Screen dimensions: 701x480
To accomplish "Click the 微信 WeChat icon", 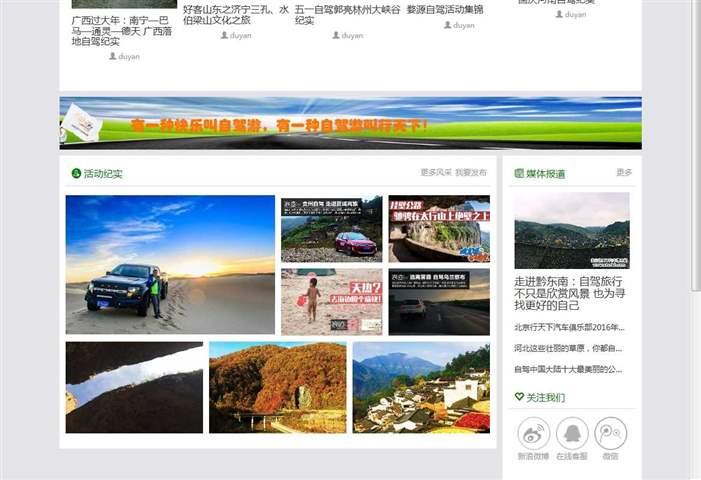I will point(610,434).
